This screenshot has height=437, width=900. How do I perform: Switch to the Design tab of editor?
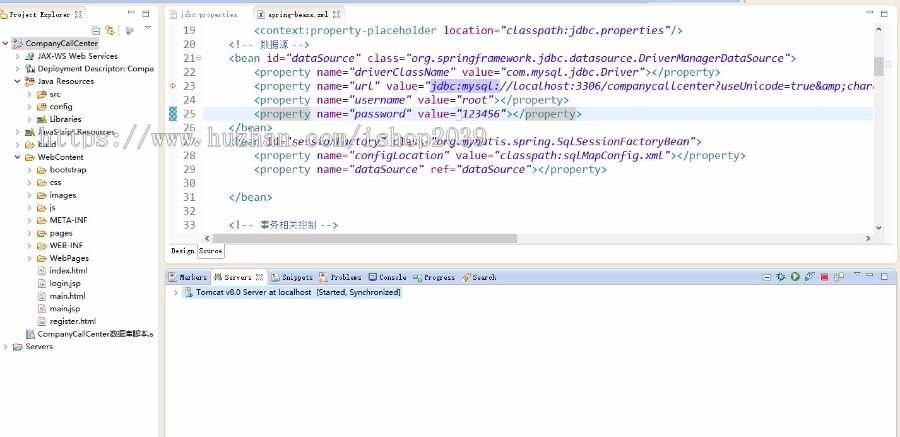tap(183, 251)
